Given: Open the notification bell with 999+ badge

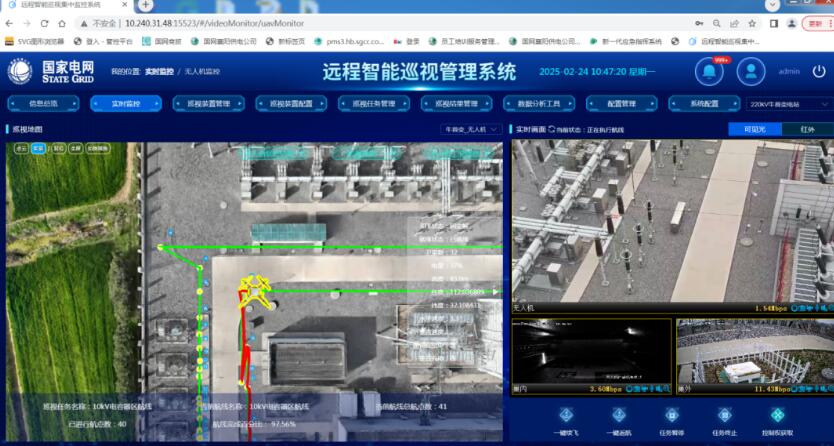Looking at the screenshot, I should click(x=710, y=71).
